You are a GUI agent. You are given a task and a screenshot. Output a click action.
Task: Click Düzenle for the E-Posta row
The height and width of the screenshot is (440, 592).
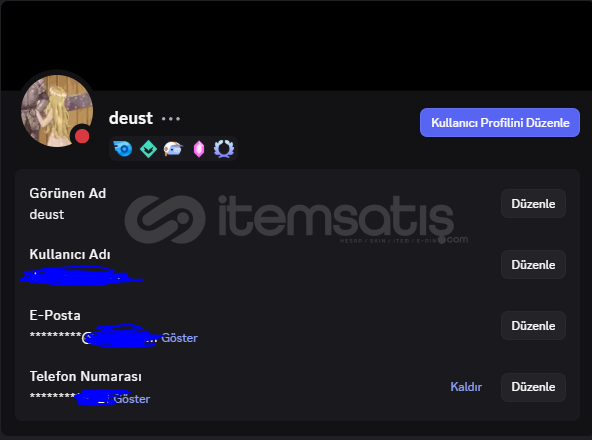tap(533, 326)
